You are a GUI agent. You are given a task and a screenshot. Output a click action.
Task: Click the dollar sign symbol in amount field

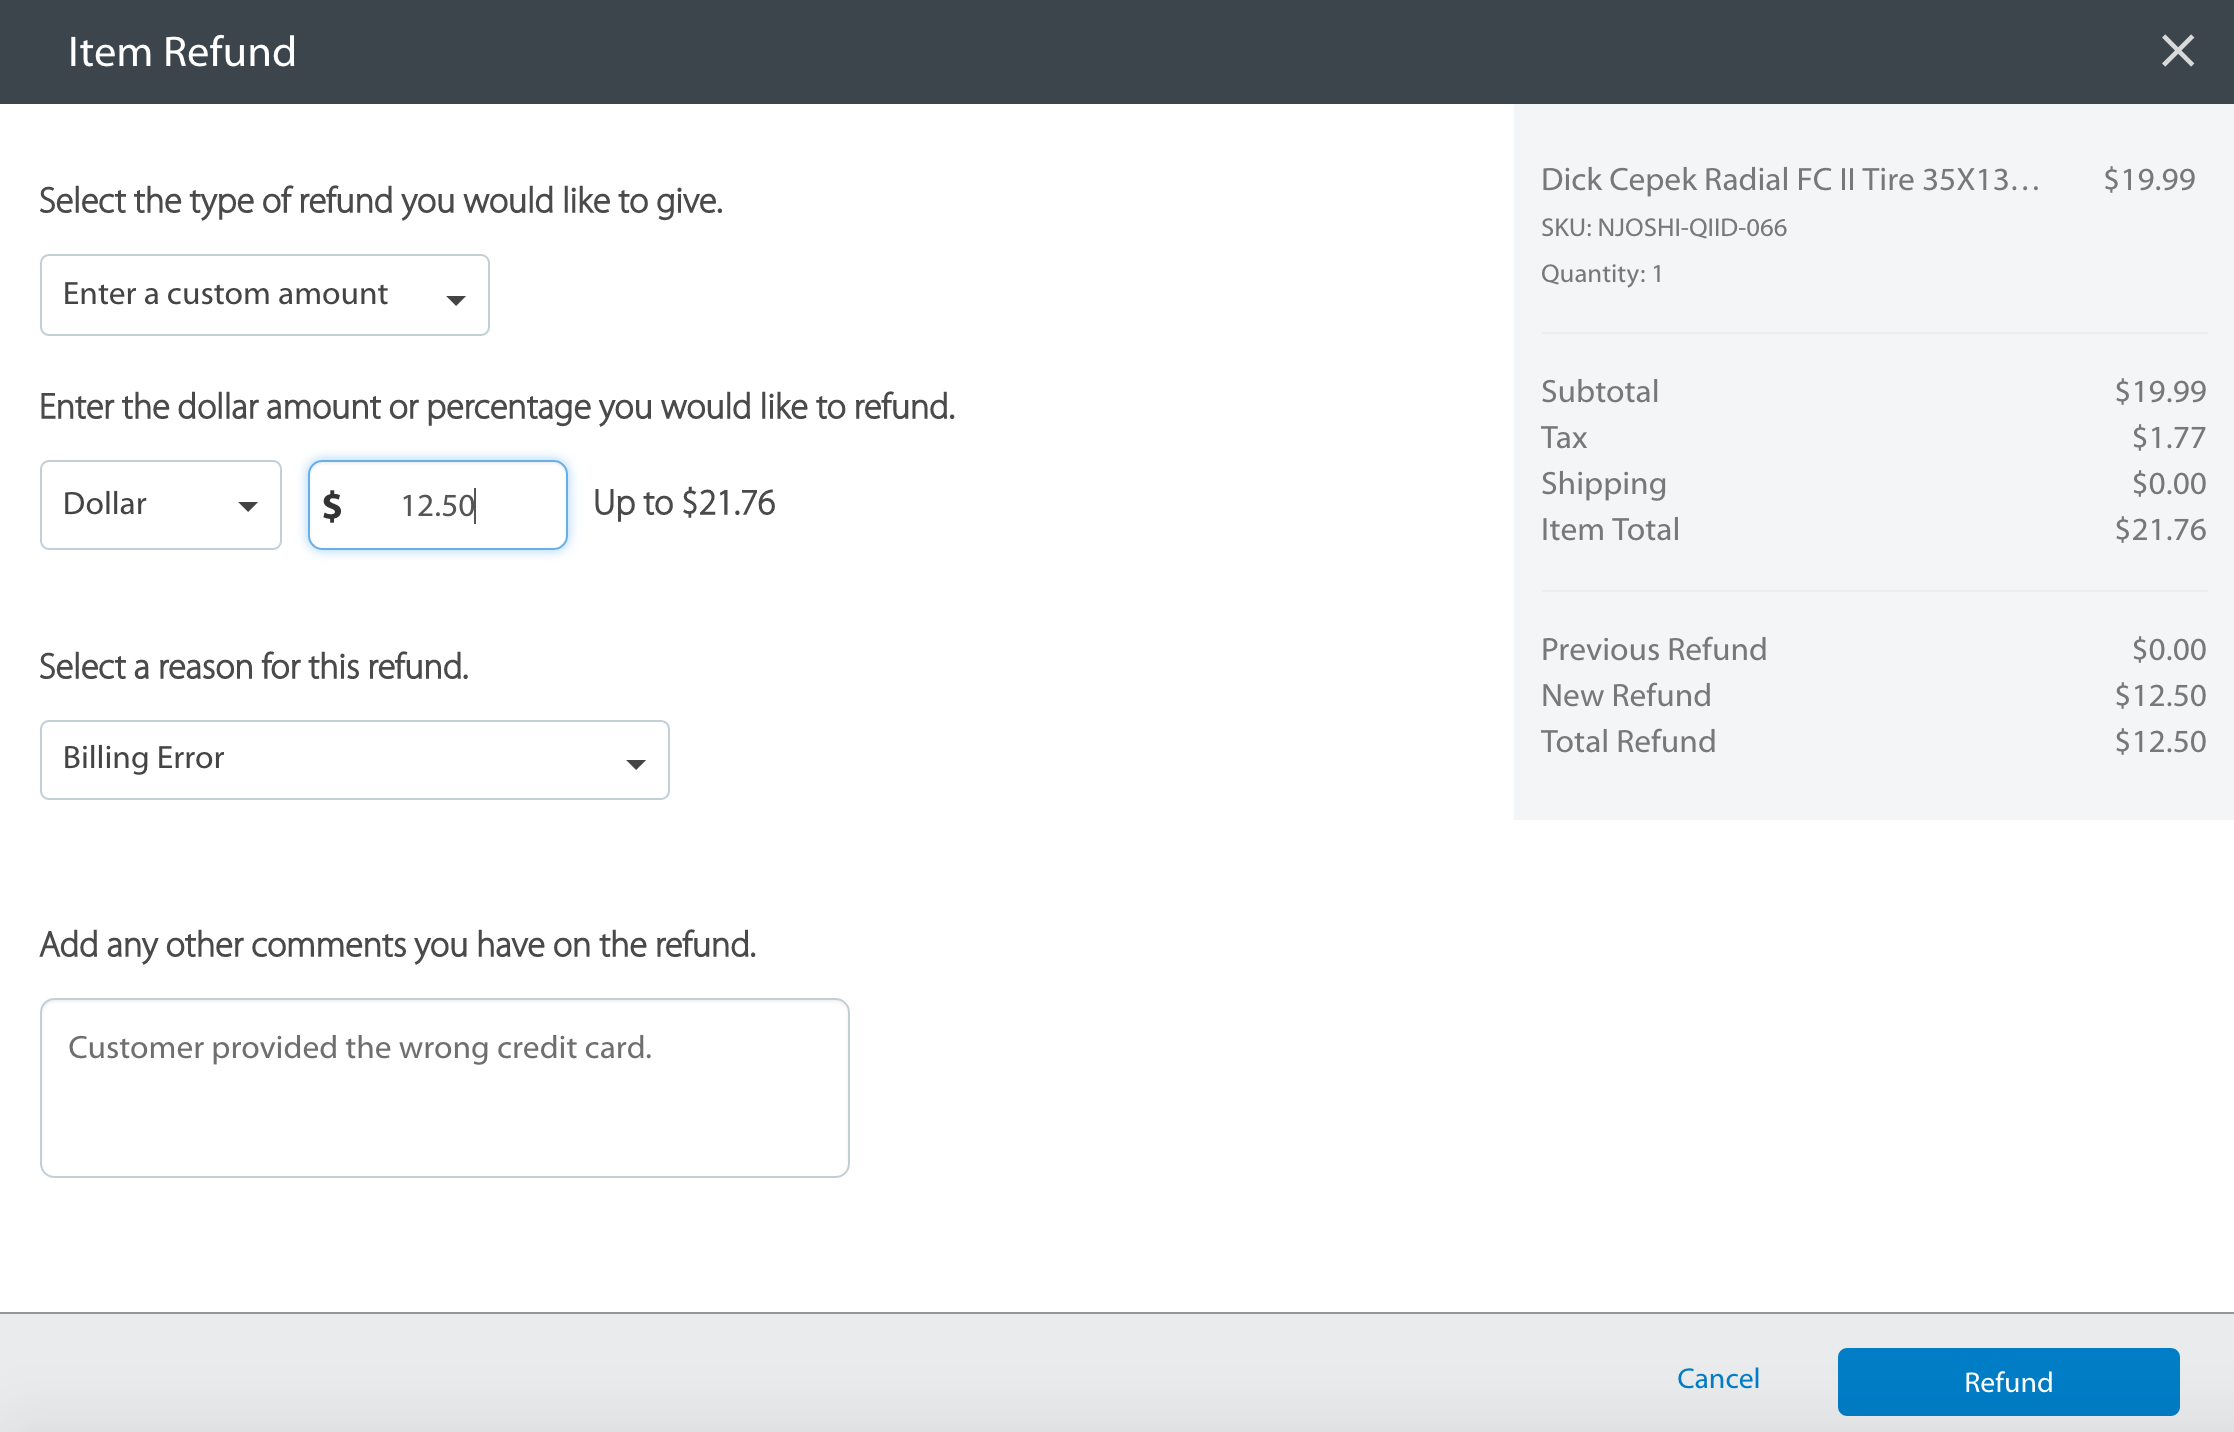pos(333,506)
